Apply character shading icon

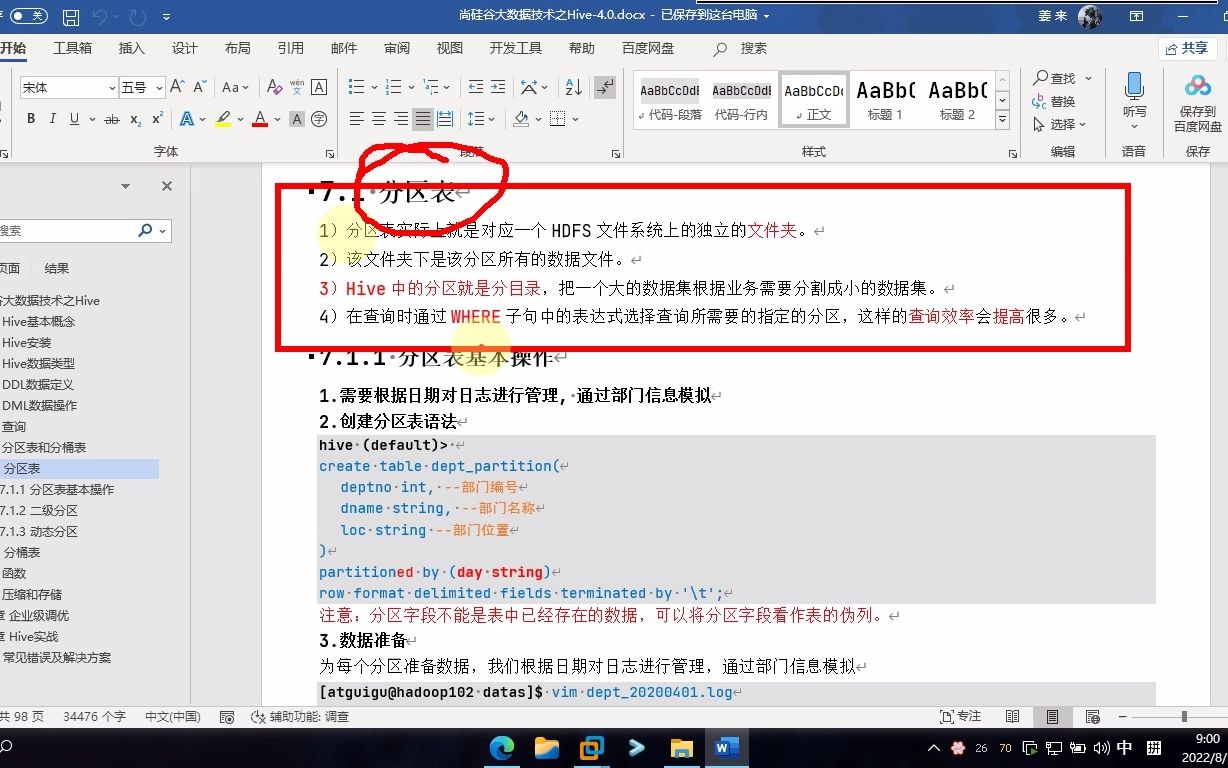tap(297, 119)
